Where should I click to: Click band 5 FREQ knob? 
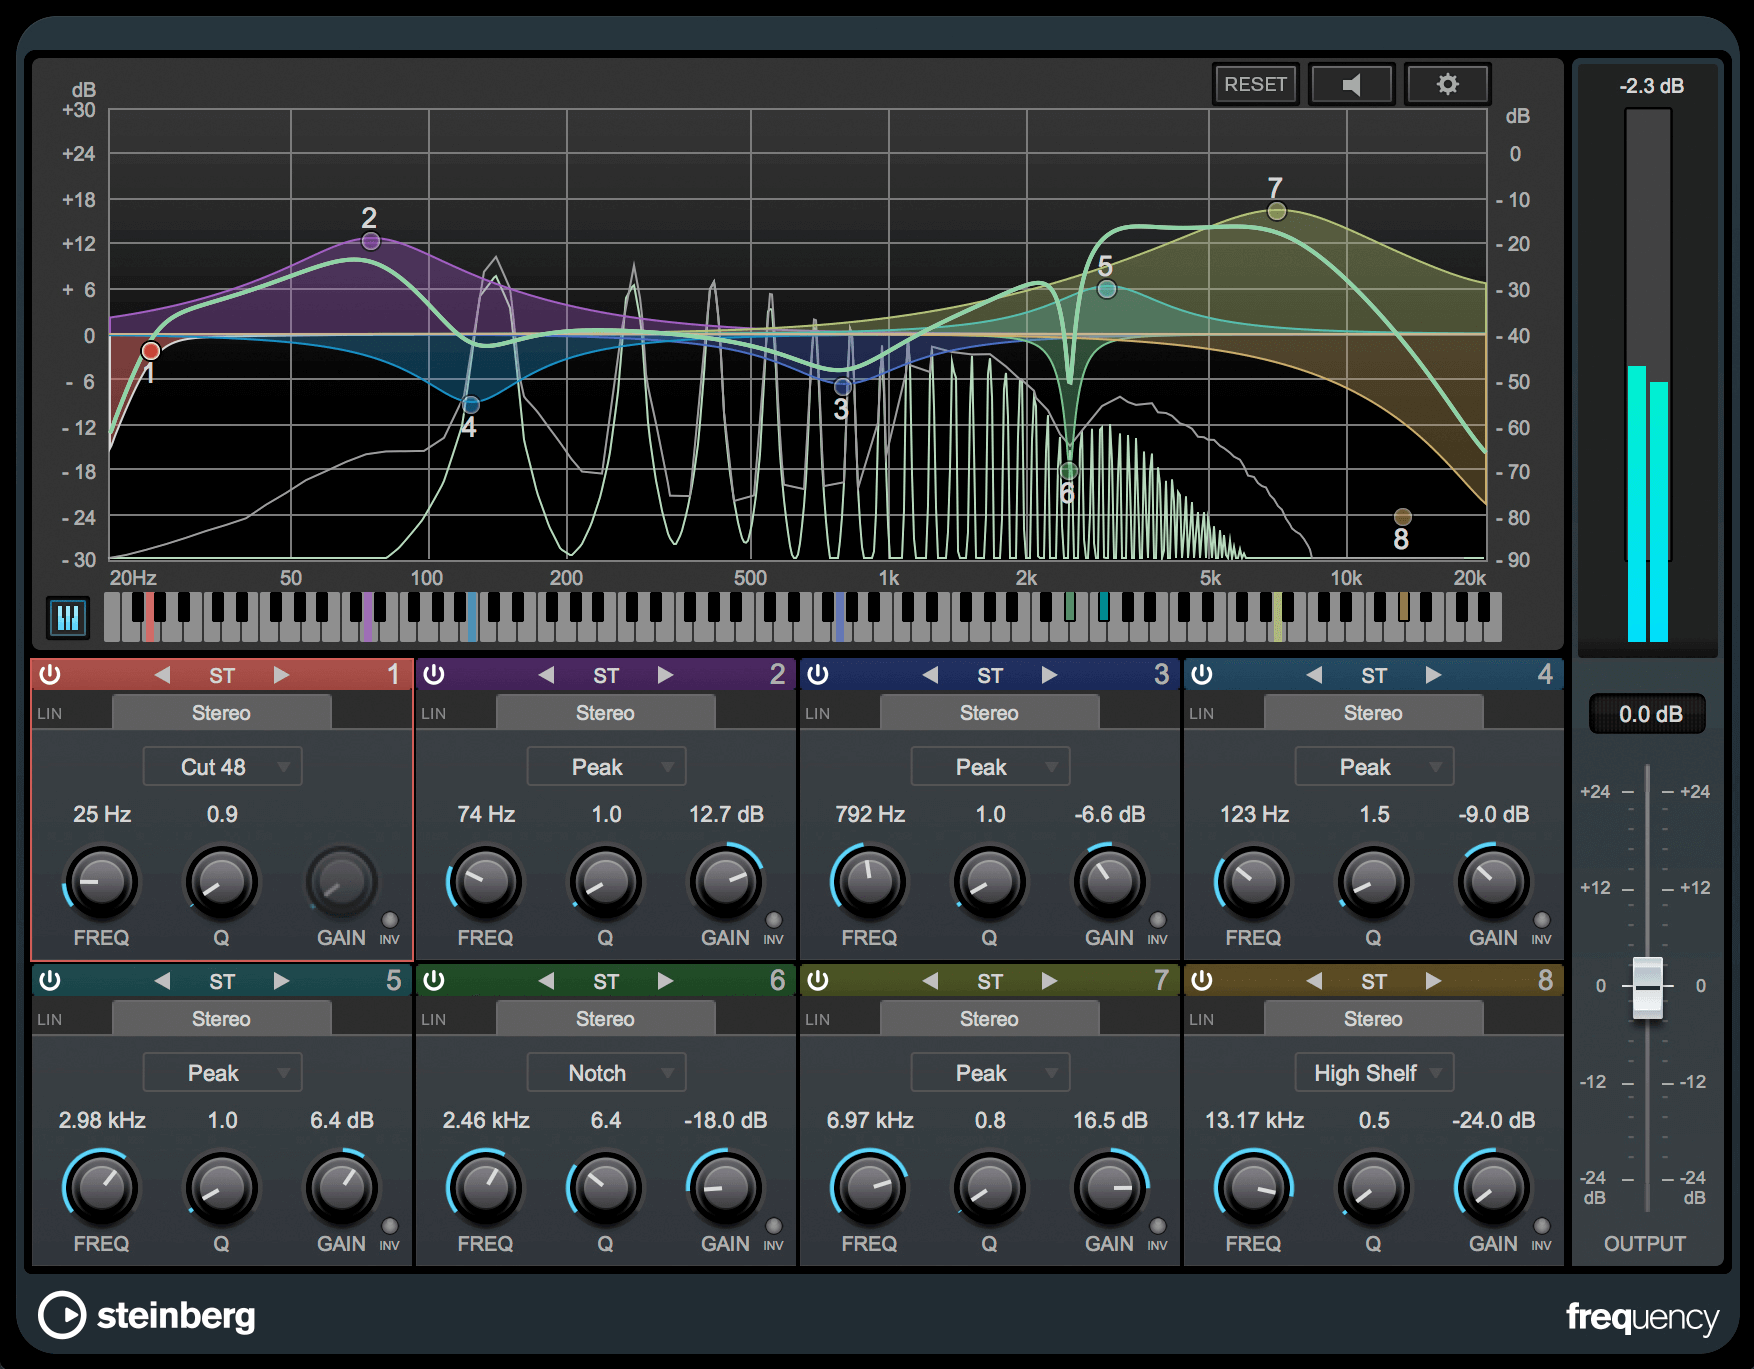[x=102, y=1188]
